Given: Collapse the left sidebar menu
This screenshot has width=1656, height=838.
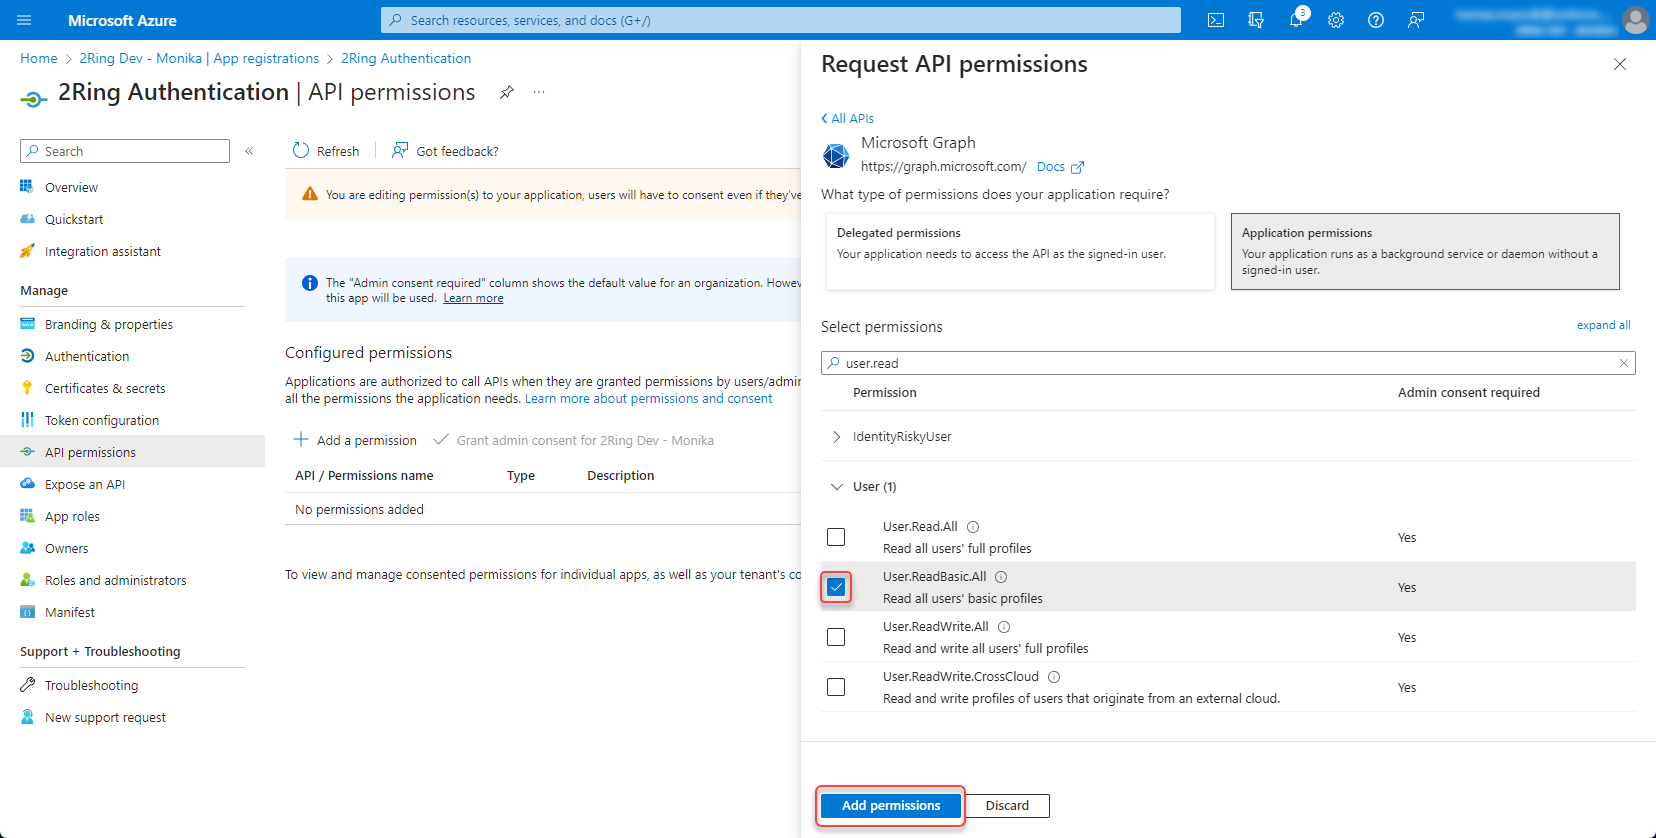Looking at the screenshot, I should pos(249,151).
